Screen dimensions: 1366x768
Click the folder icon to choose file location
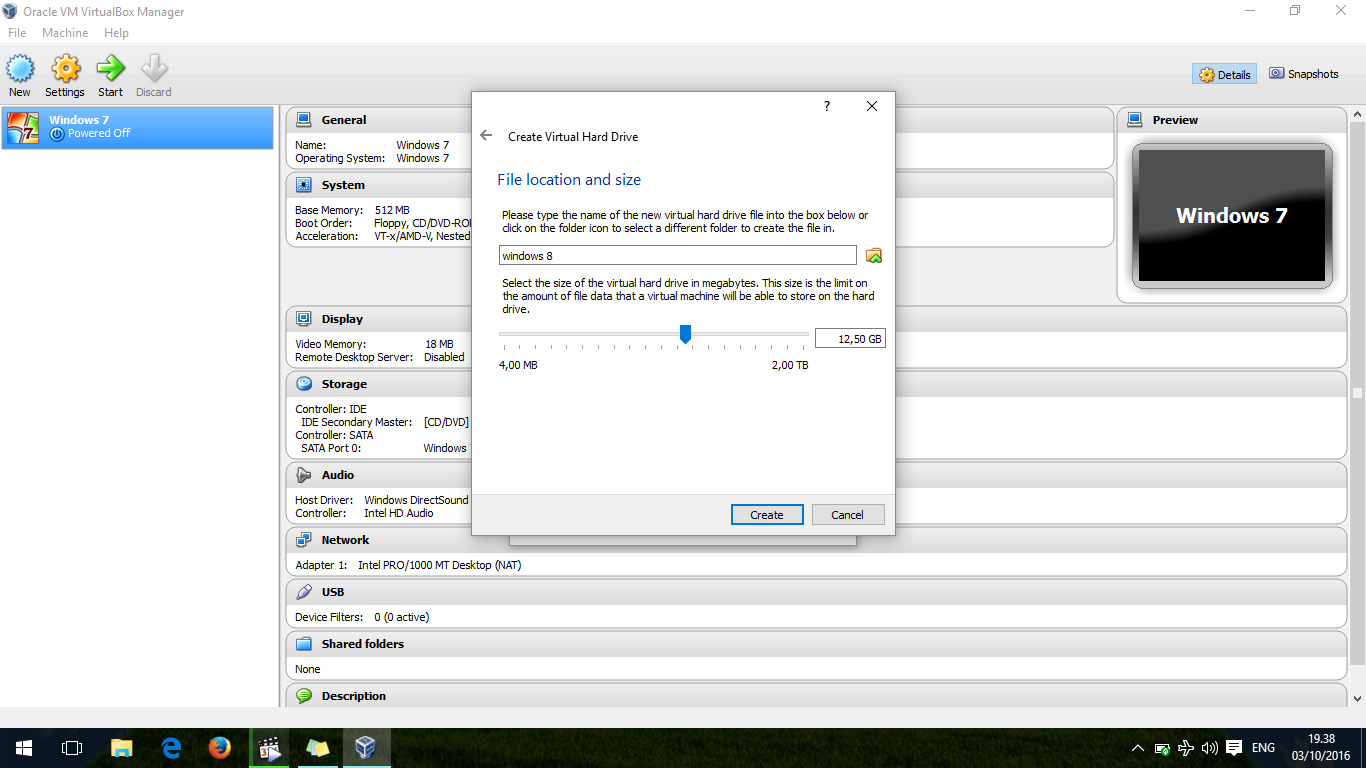click(x=874, y=256)
